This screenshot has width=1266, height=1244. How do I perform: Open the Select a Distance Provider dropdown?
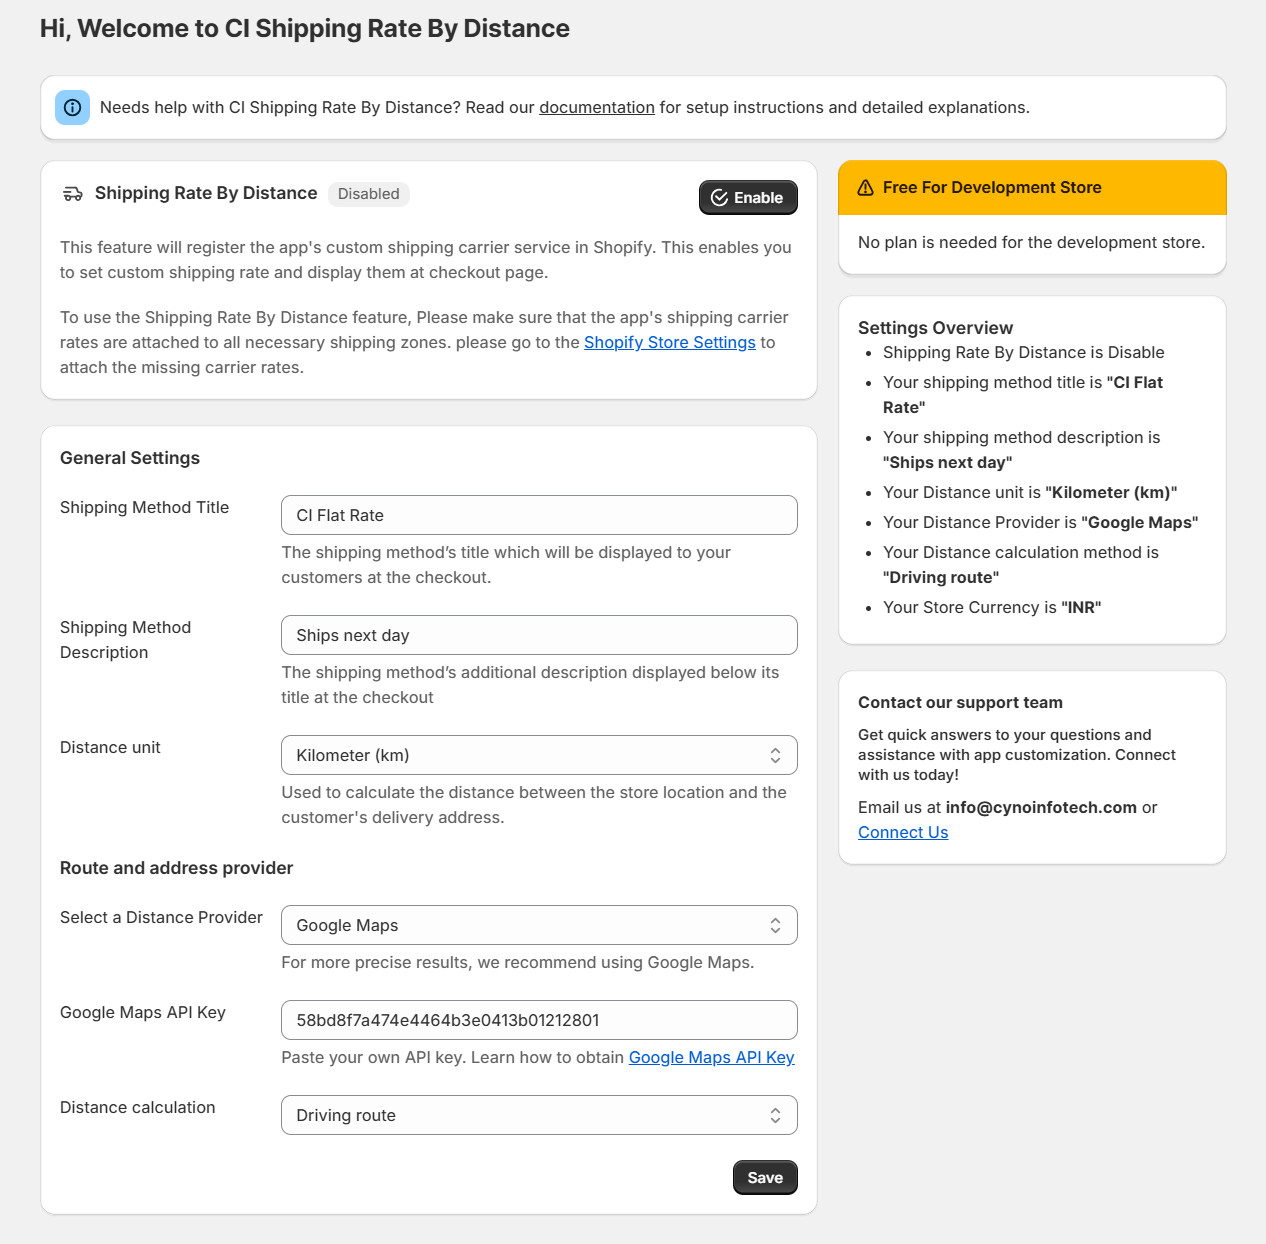[539, 925]
